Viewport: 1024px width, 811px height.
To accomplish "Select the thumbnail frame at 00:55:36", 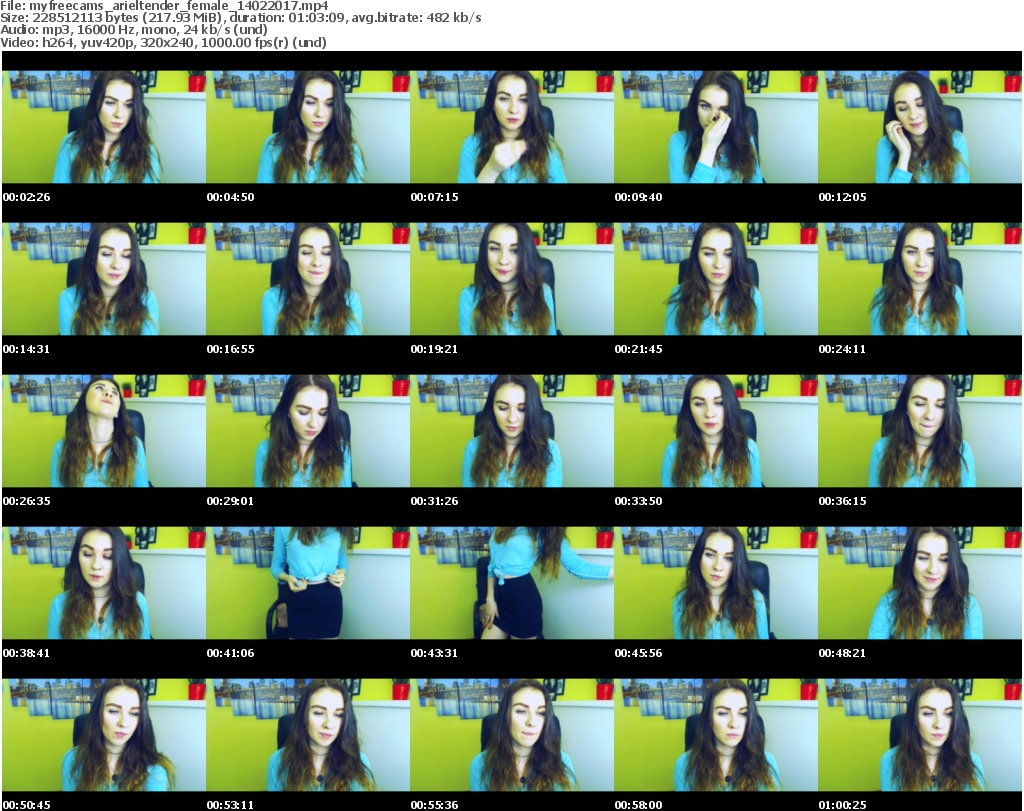I will [x=512, y=735].
